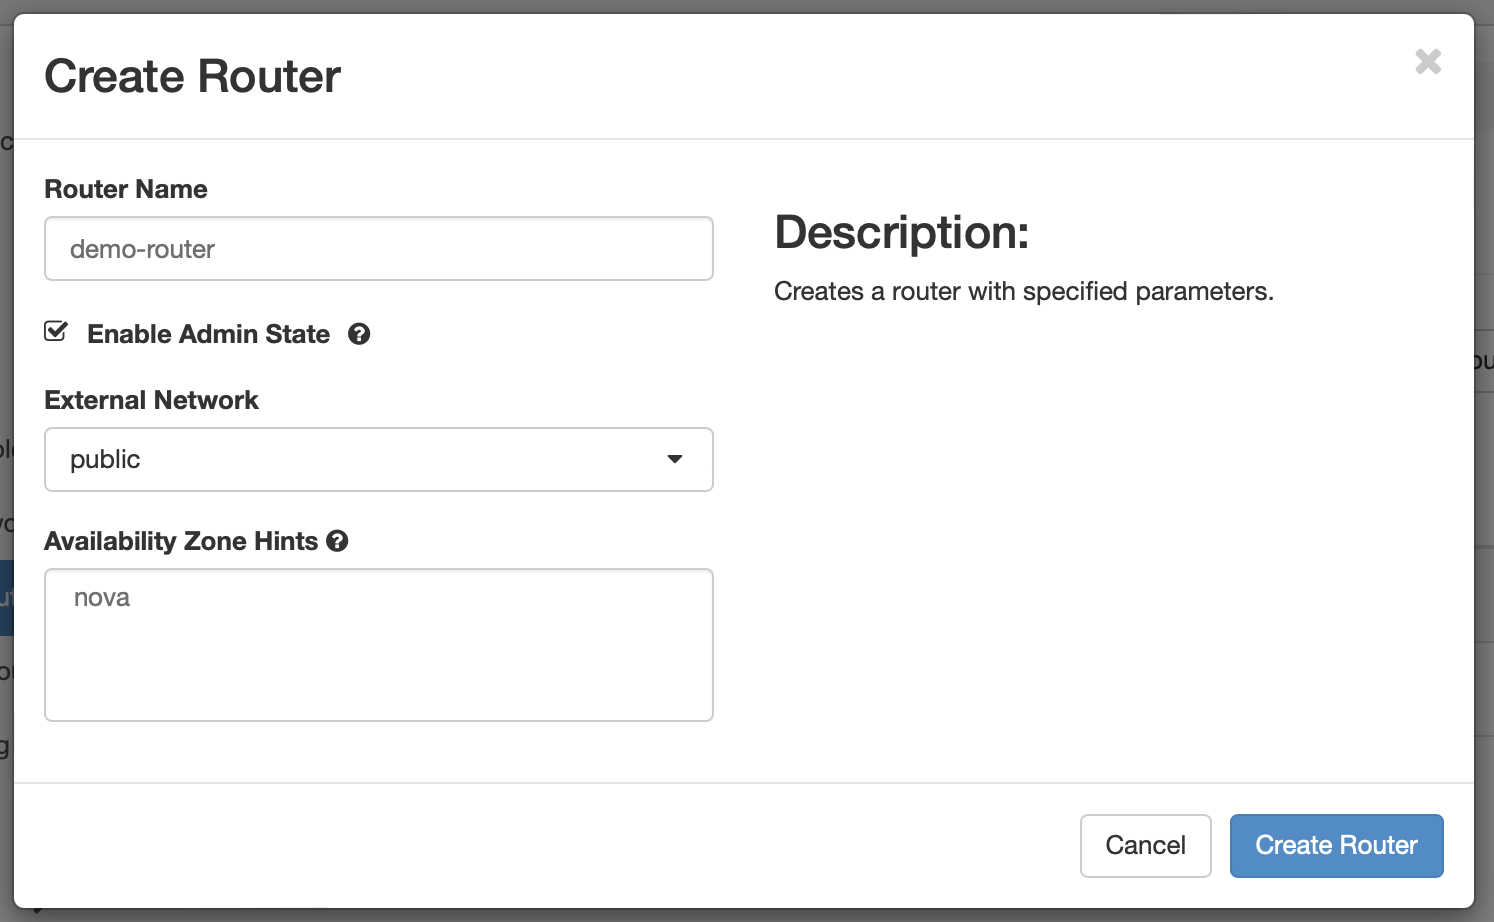Click the Create Router dialog title
This screenshot has height=922, width=1494.
193,76
